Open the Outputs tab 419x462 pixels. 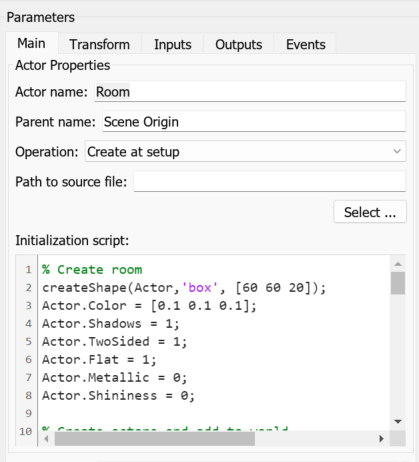(239, 44)
